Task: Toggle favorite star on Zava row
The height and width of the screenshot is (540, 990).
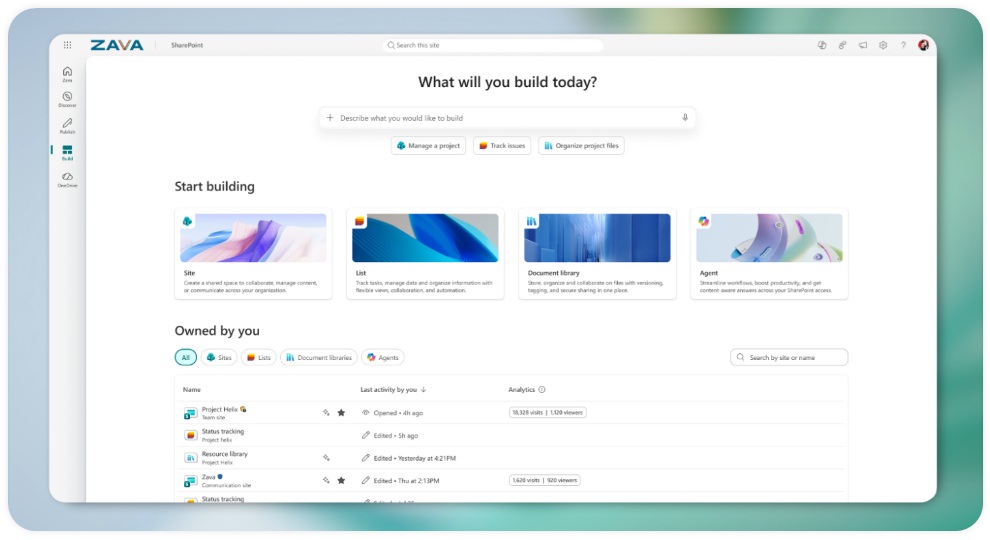Action: coord(341,480)
